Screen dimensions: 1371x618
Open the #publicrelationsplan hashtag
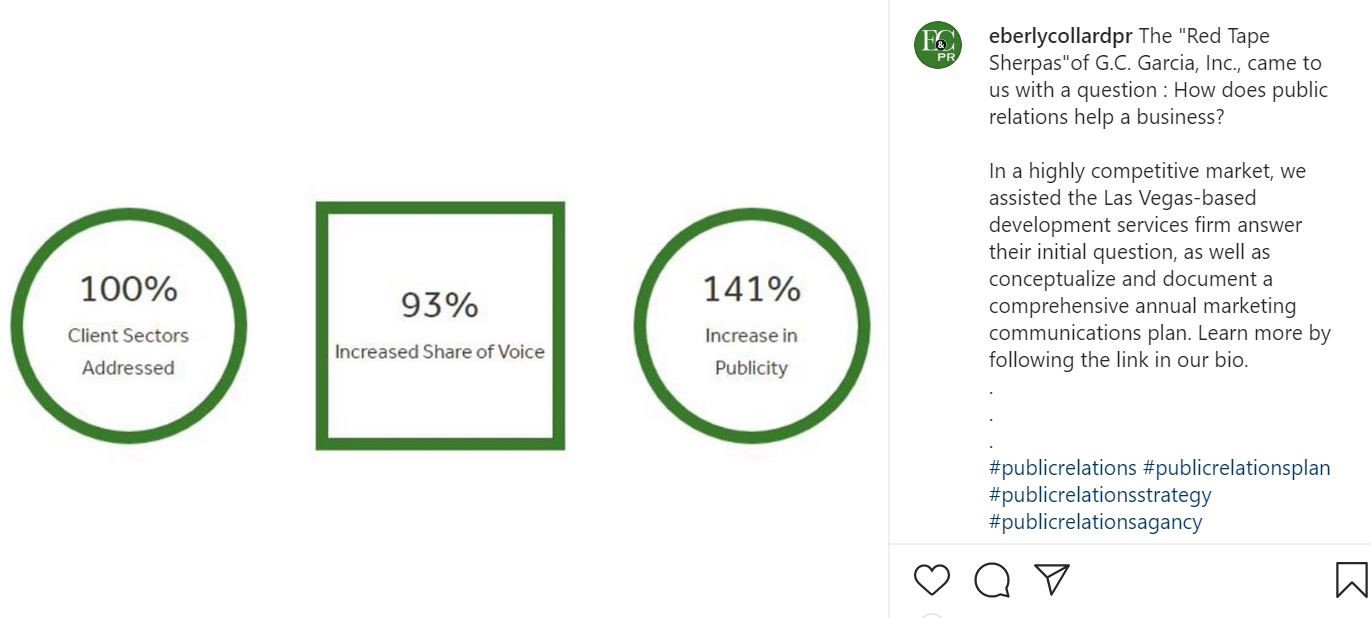click(1237, 468)
